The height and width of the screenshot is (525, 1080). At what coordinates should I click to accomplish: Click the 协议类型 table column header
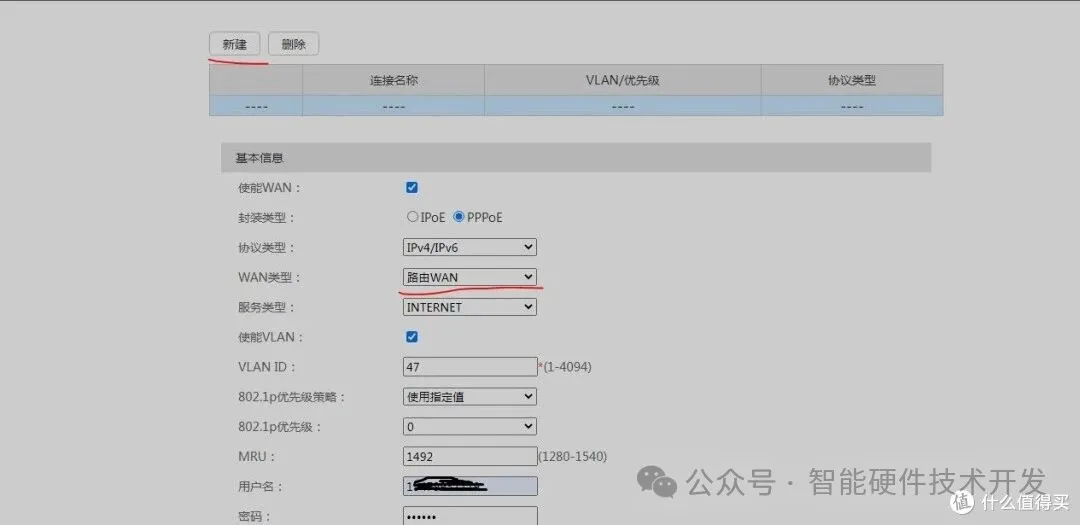click(851, 80)
